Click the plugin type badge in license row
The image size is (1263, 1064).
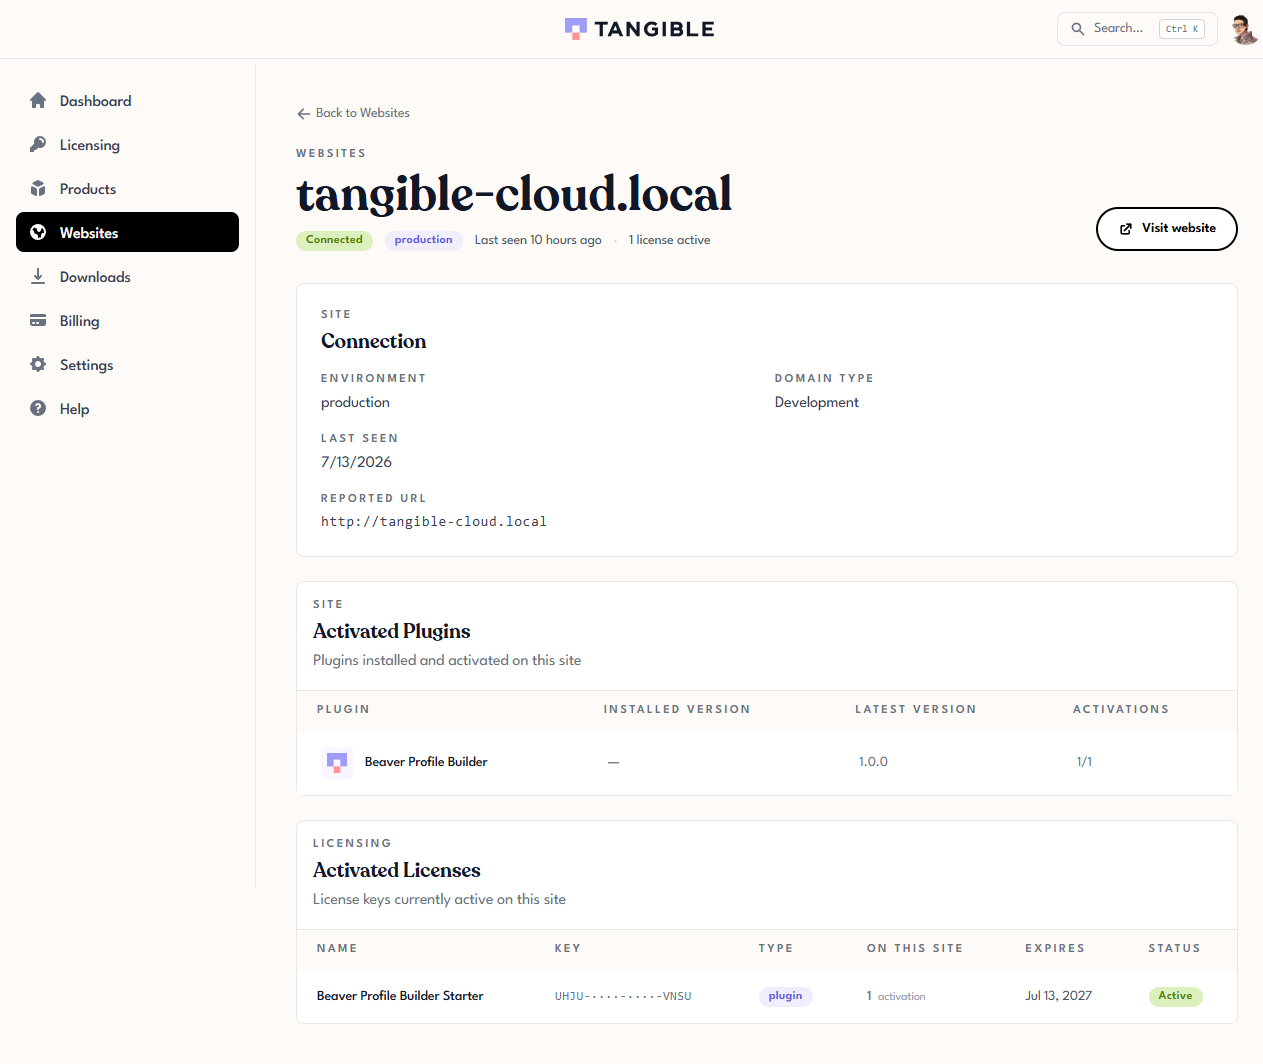pos(785,996)
